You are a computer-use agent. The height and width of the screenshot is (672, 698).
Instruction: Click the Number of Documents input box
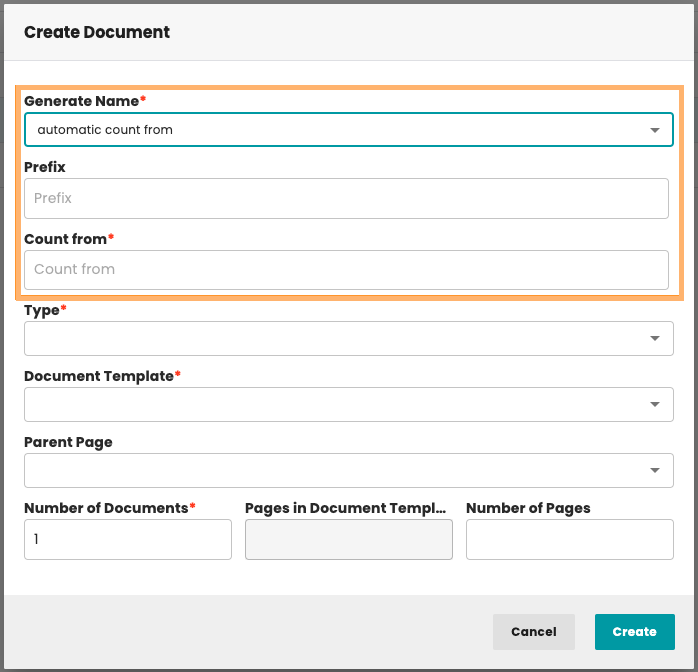128,540
